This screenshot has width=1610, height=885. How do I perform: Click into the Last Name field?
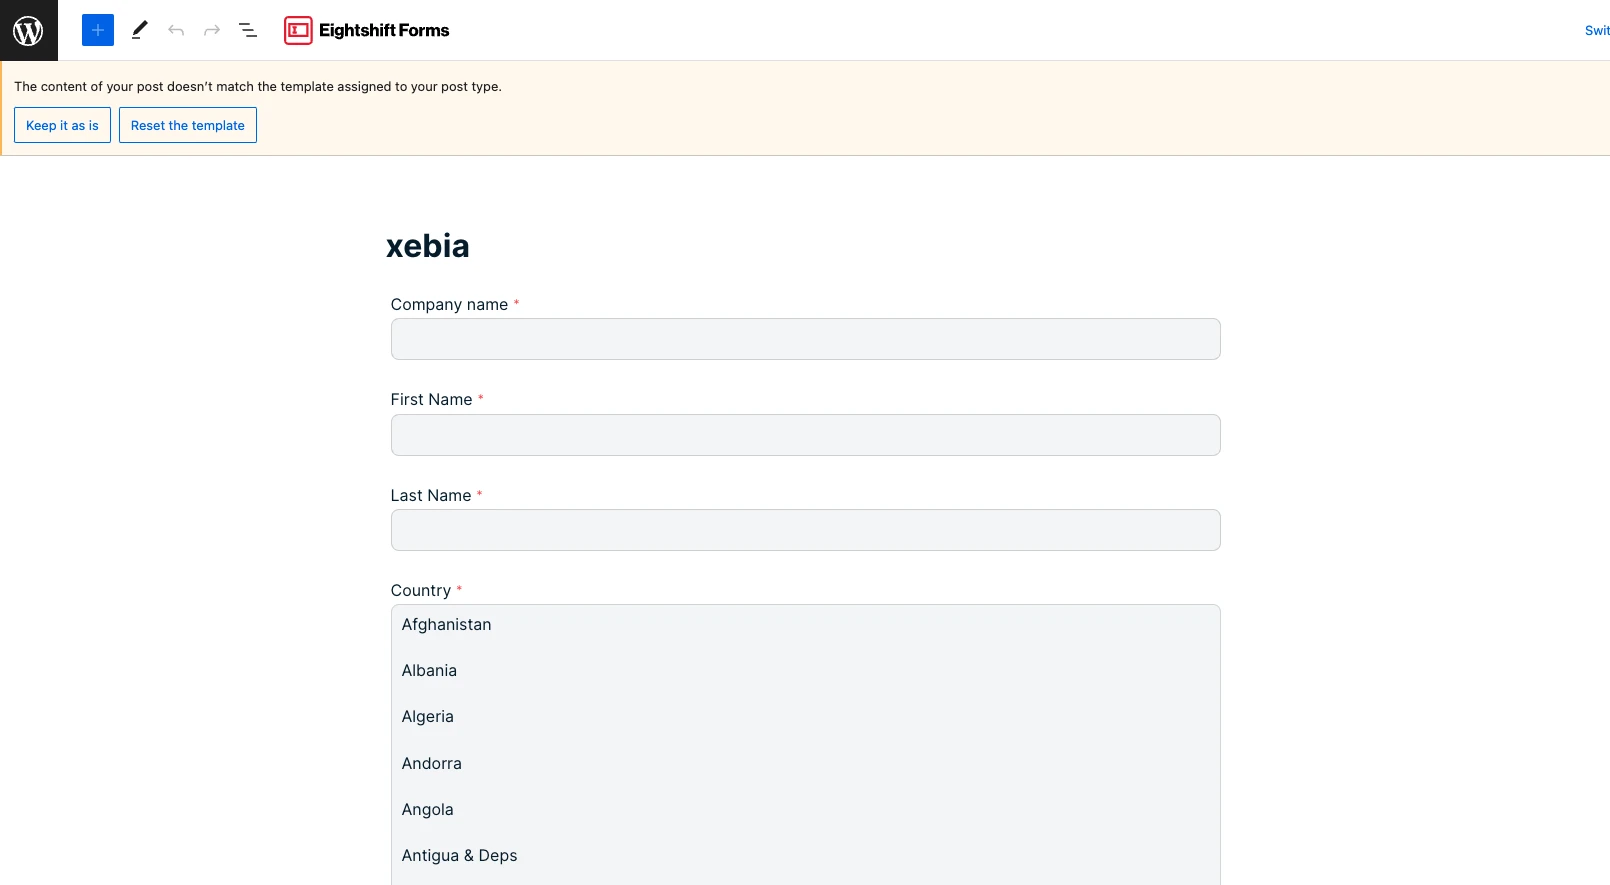tap(805, 530)
